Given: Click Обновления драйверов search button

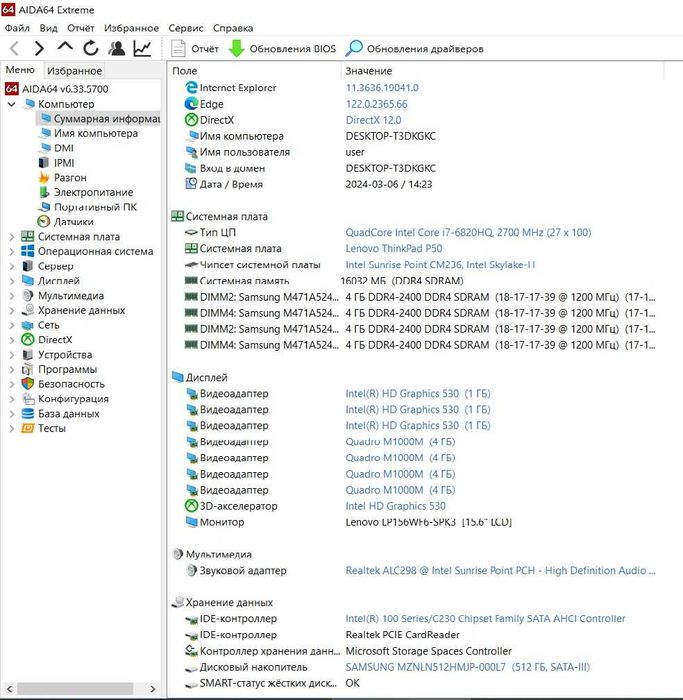Looking at the screenshot, I should pyautogui.click(x=415, y=49).
